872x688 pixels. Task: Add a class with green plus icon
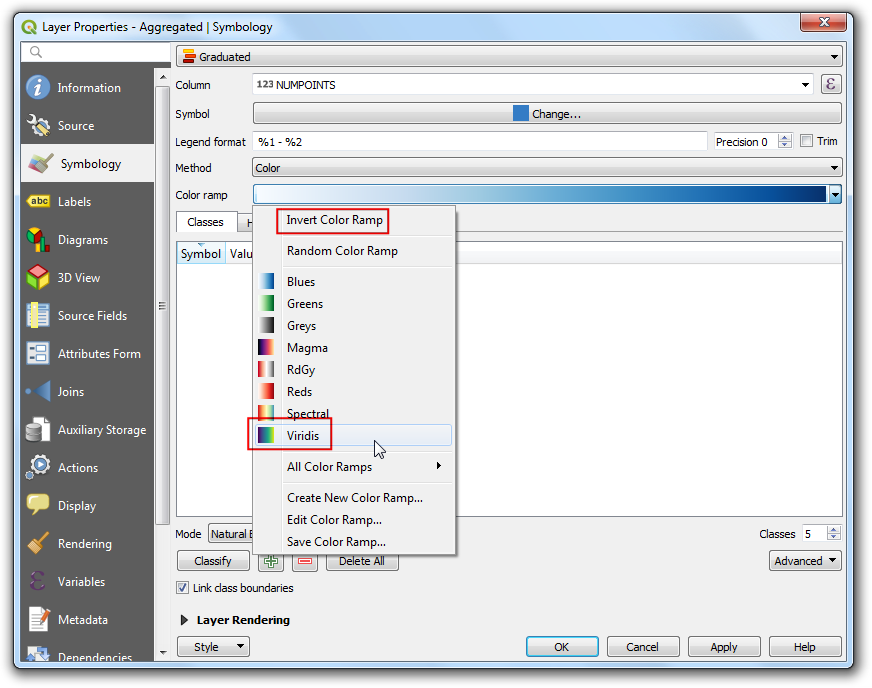click(x=271, y=561)
